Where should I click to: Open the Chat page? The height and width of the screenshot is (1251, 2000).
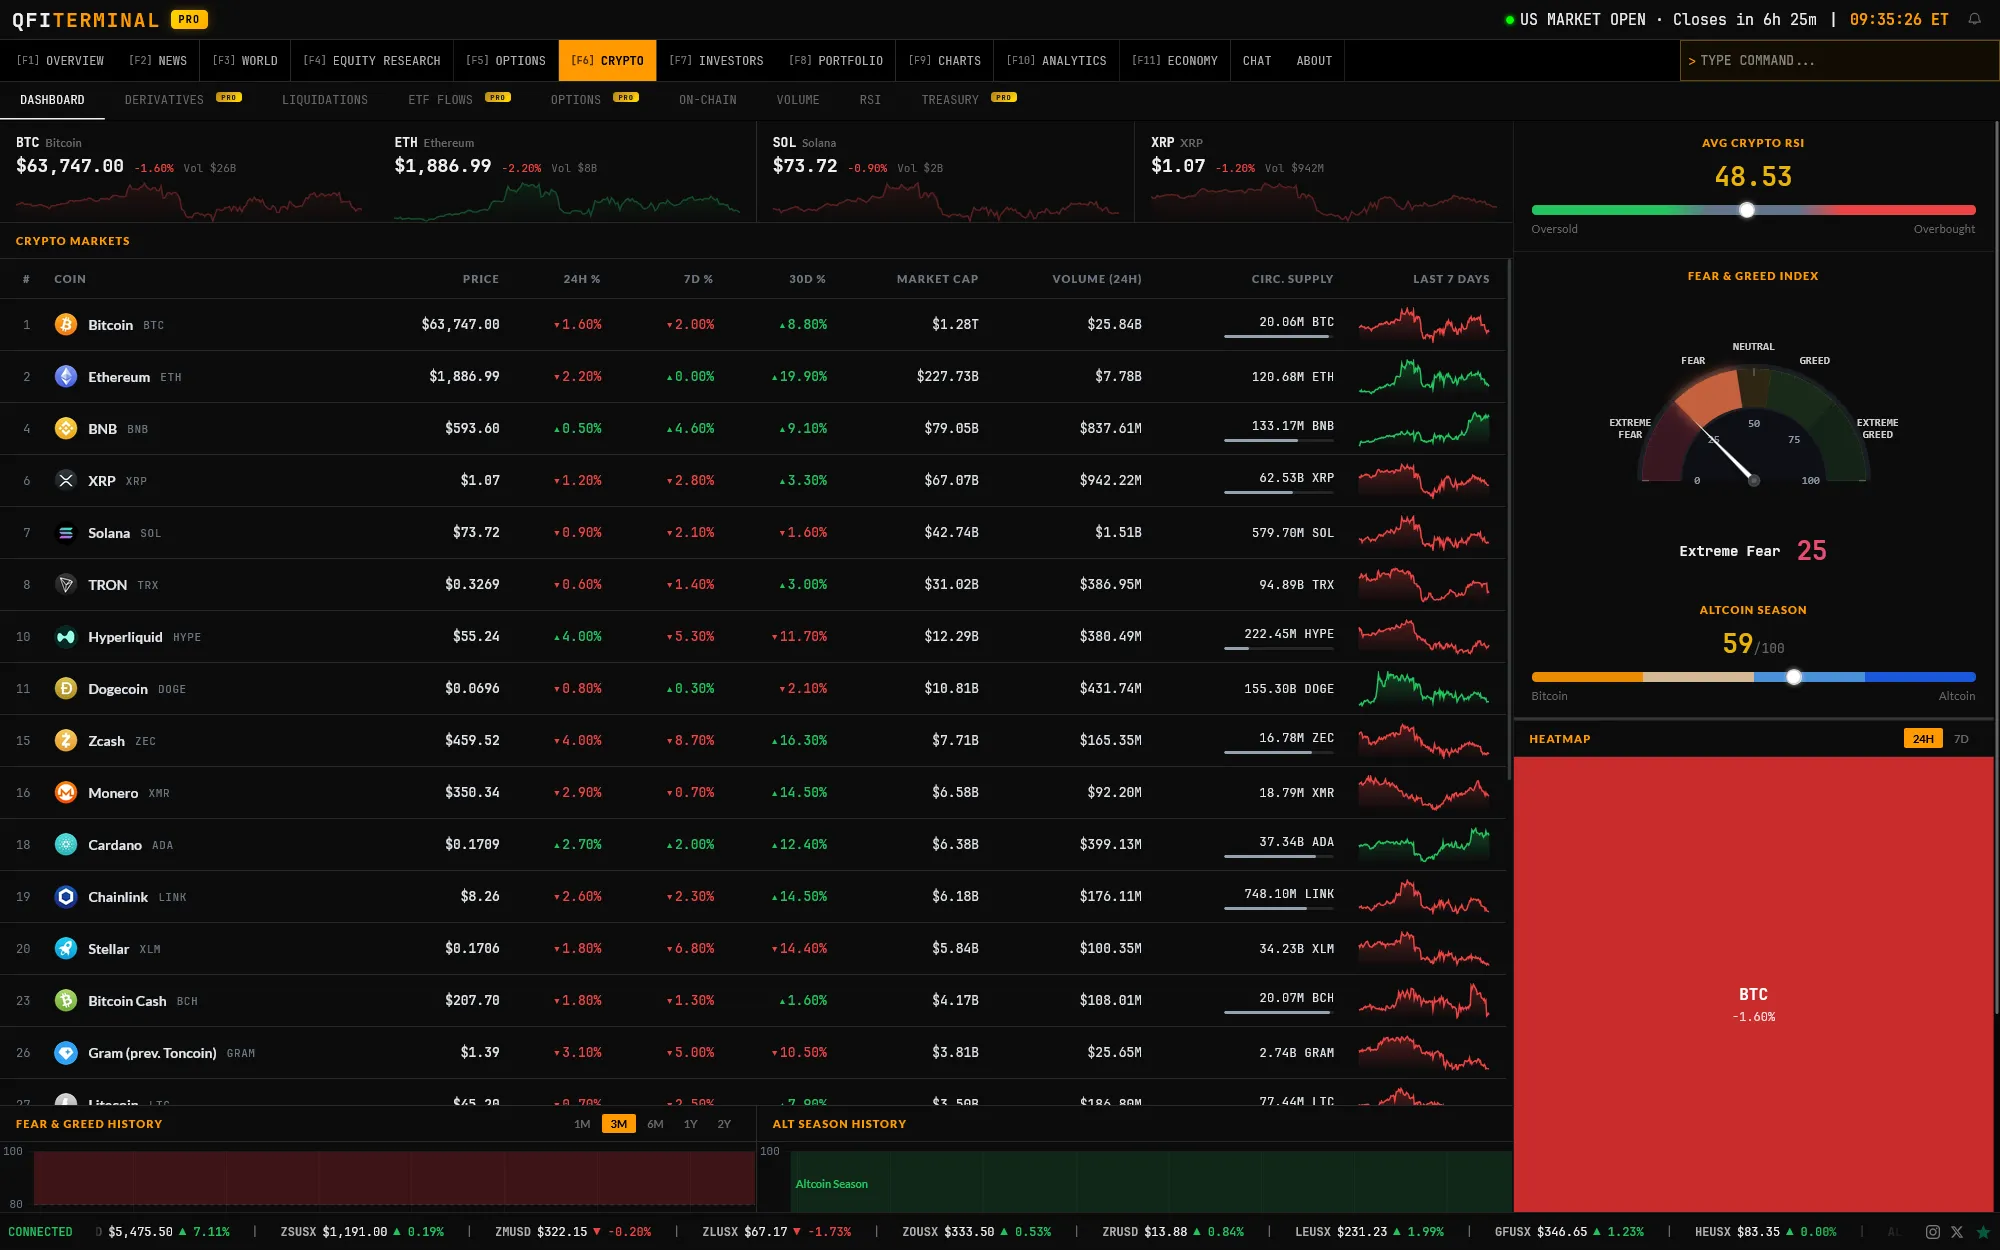tap(1257, 61)
